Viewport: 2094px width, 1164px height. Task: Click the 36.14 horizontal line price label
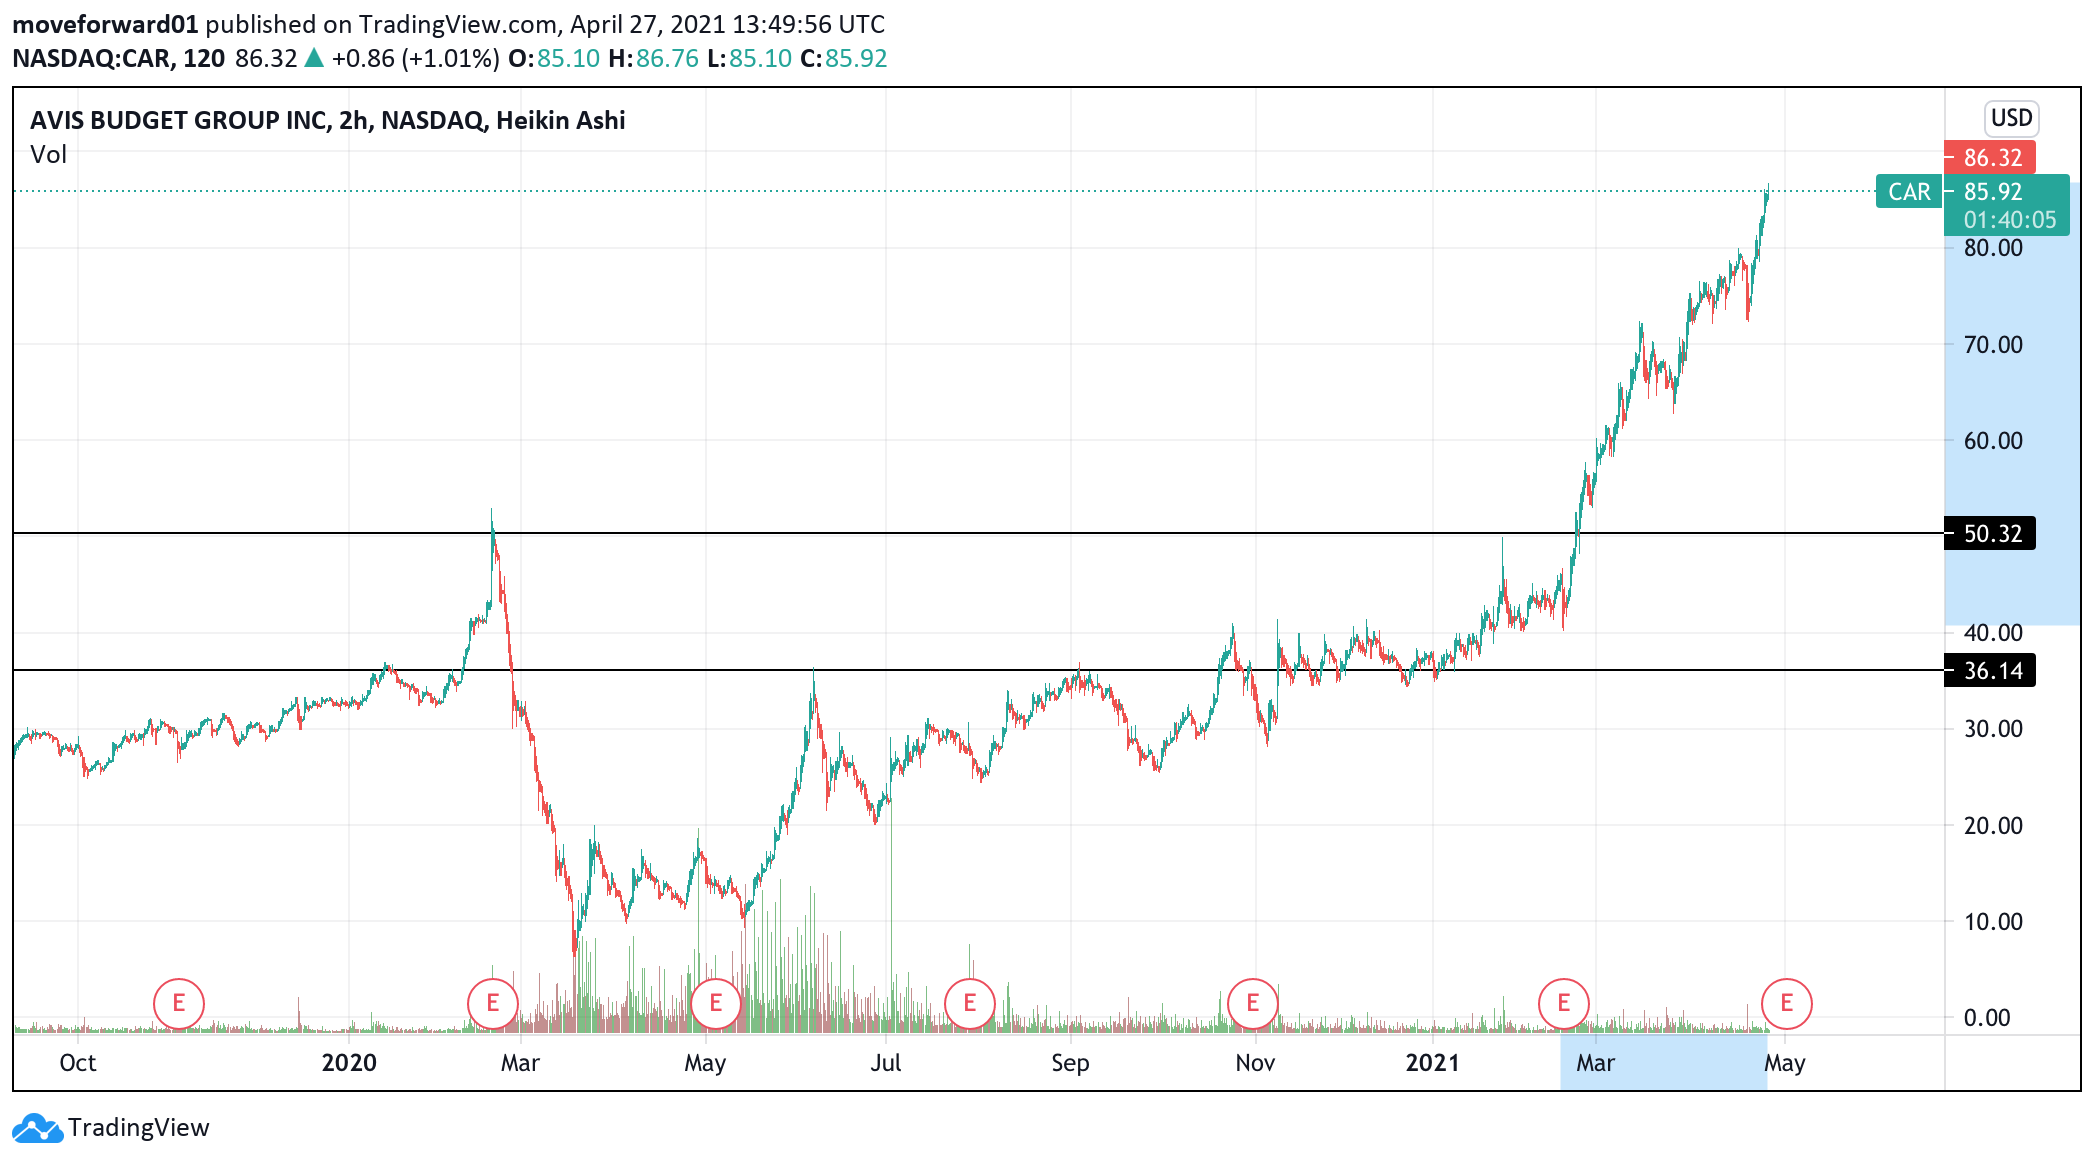[x=1992, y=670]
